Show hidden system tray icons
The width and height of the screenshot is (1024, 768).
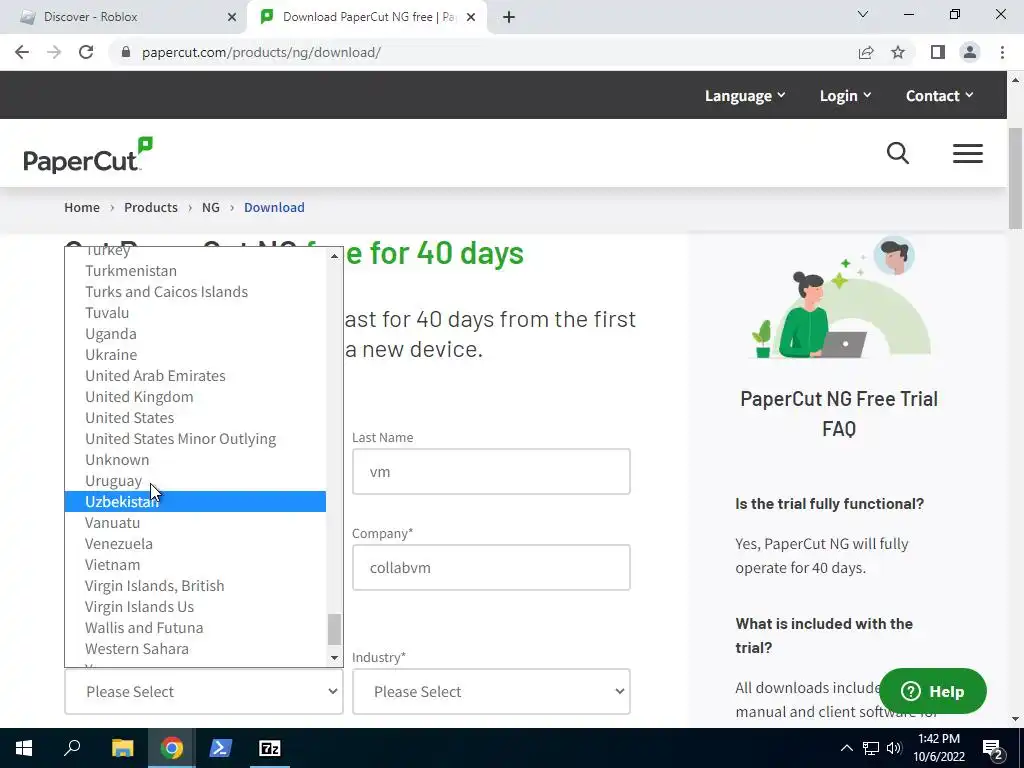pyautogui.click(x=846, y=748)
